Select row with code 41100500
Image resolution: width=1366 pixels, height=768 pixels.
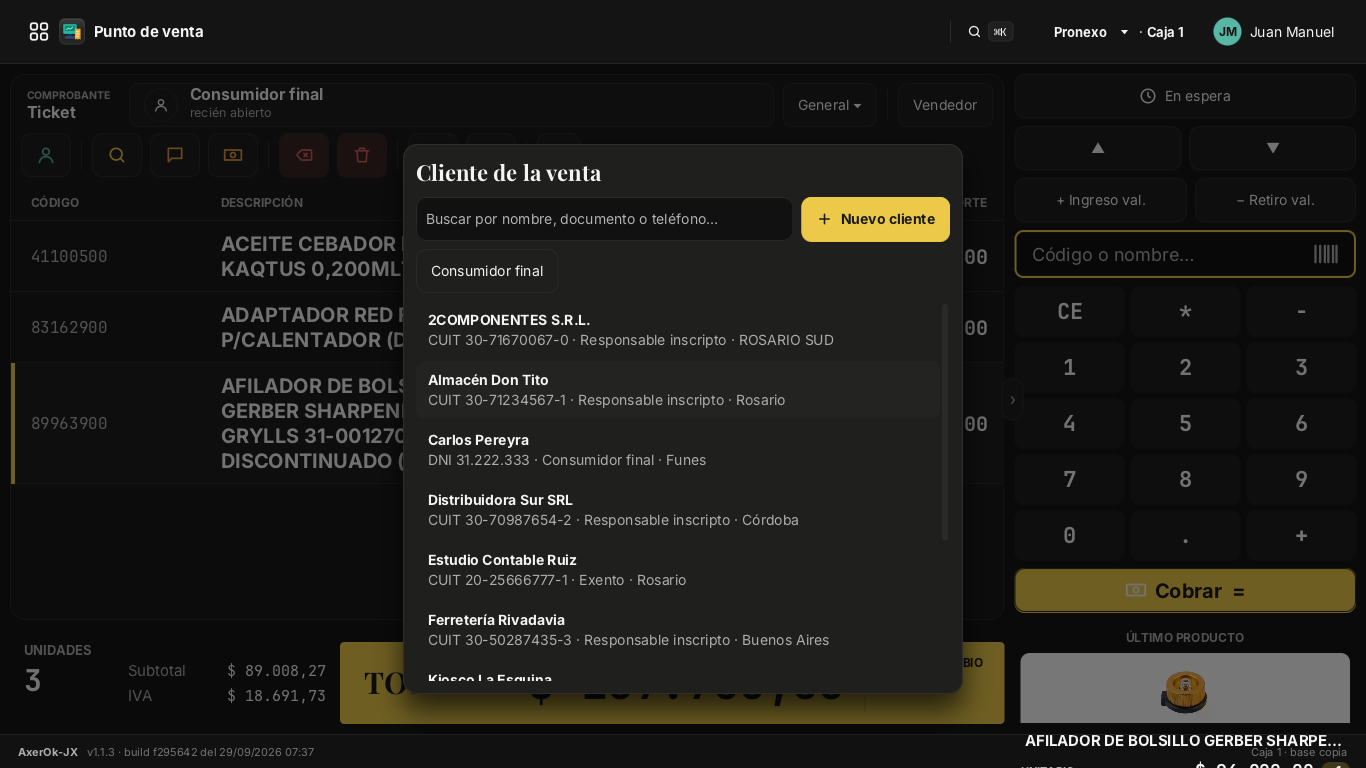point(207,256)
